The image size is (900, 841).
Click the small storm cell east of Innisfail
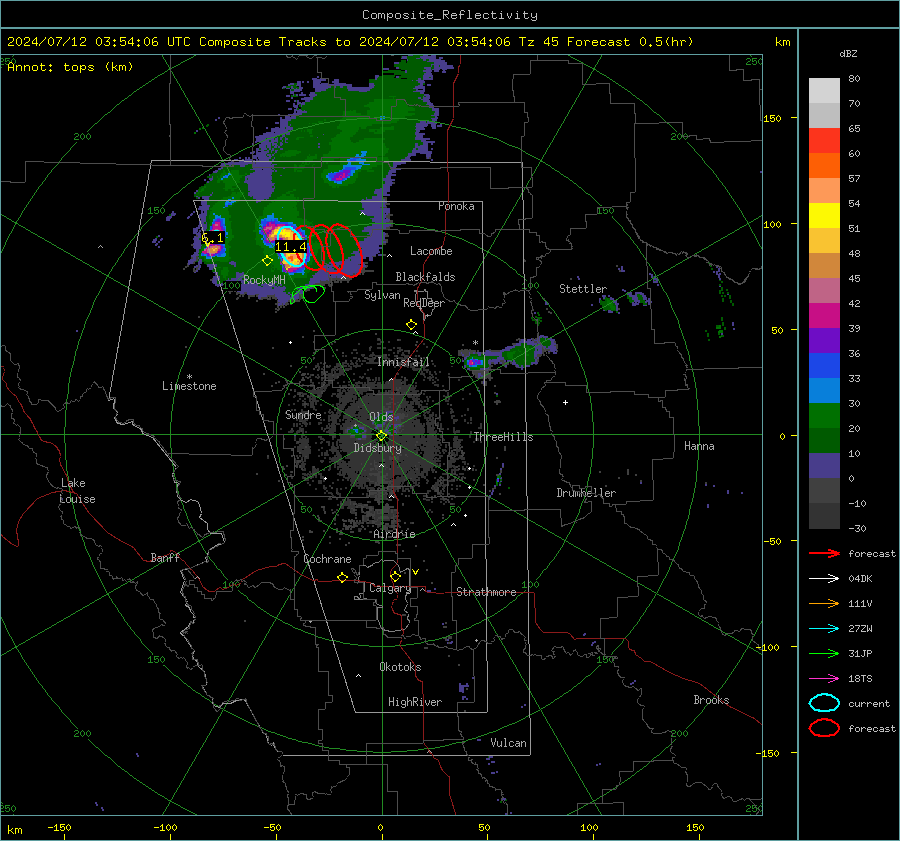(x=474, y=362)
